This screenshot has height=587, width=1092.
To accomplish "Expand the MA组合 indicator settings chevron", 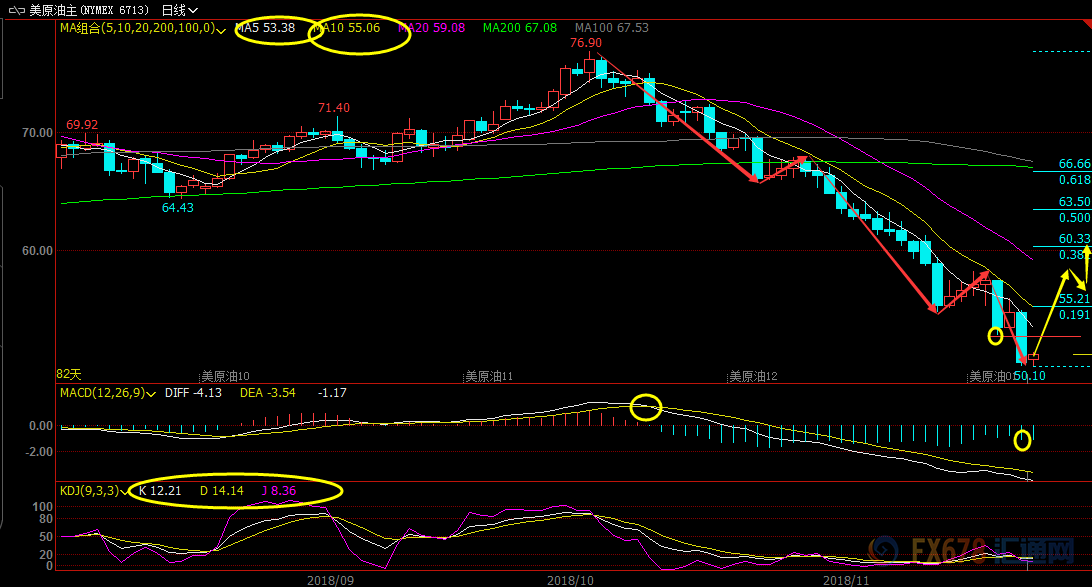I will coord(221,29).
